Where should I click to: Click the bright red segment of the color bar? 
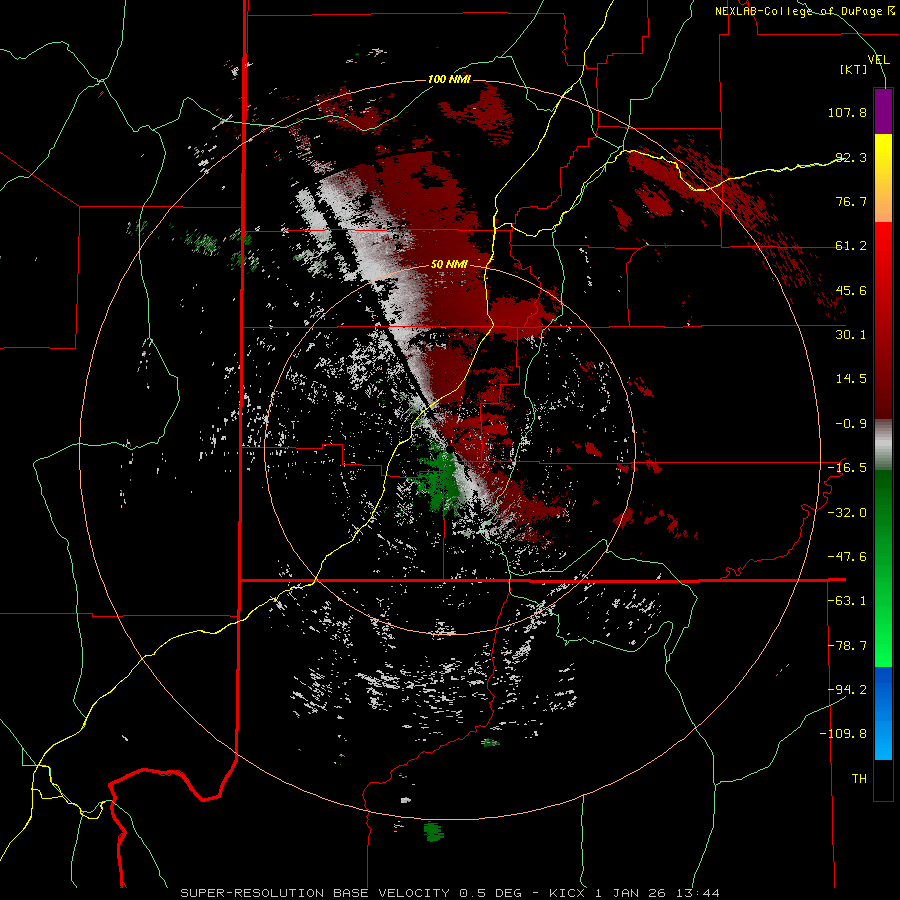point(883,255)
